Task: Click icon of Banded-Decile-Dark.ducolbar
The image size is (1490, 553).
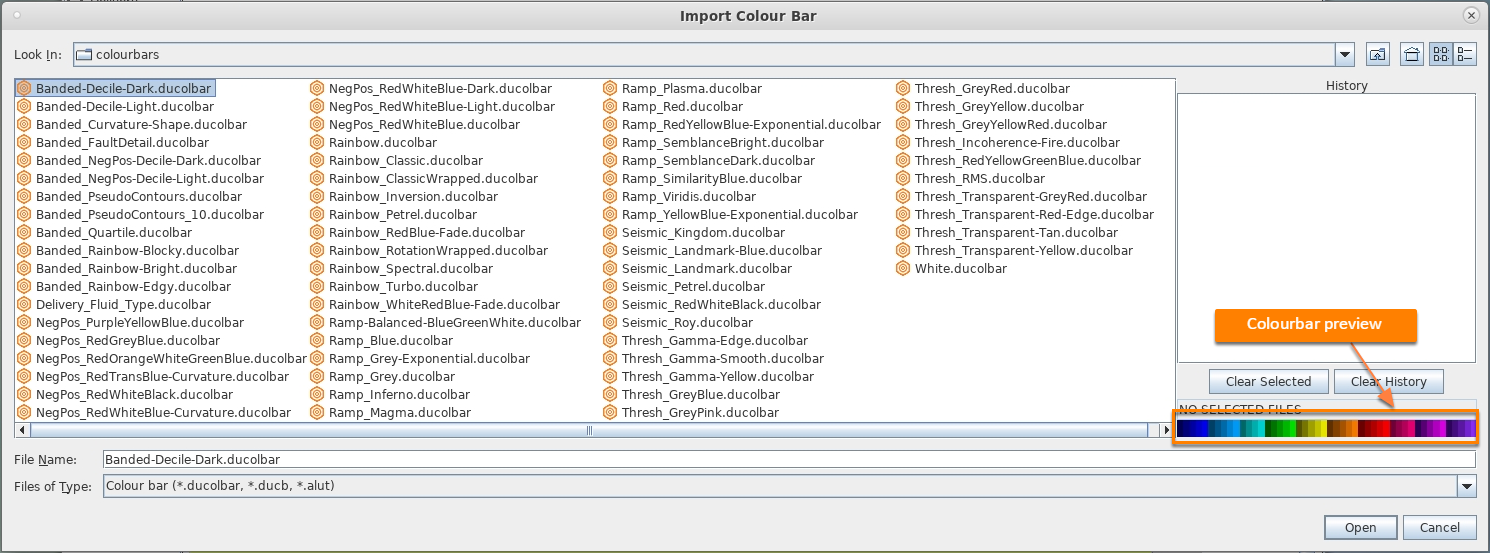Action: click(x=25, y=88)
